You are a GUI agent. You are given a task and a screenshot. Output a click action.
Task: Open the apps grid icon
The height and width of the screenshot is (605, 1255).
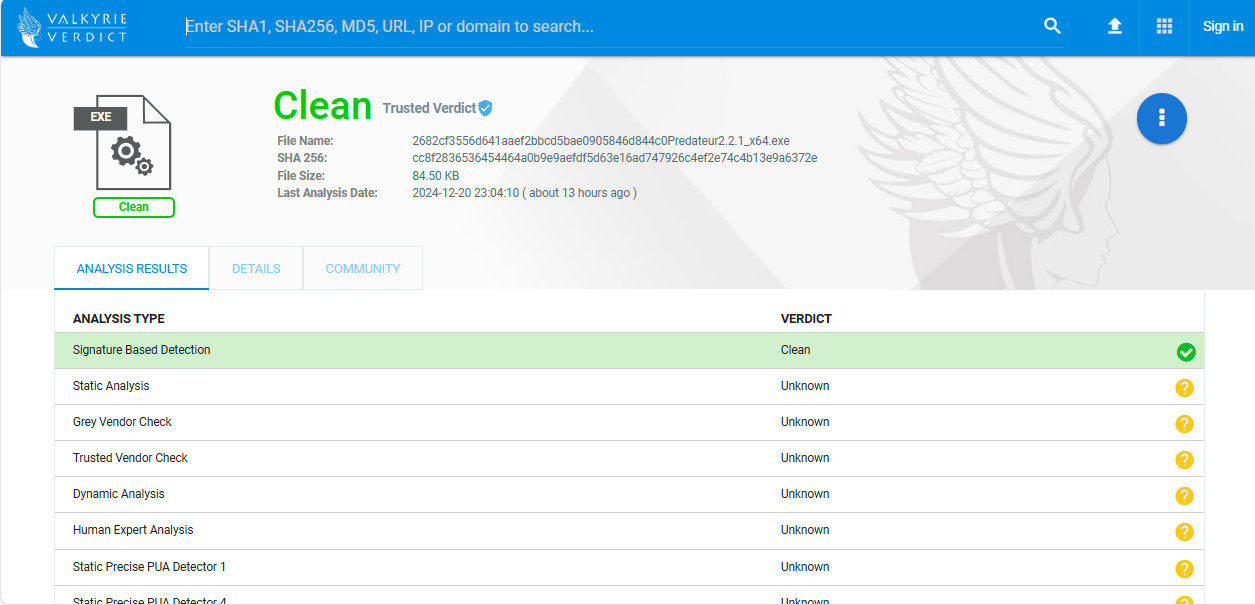click(1164, 27)
